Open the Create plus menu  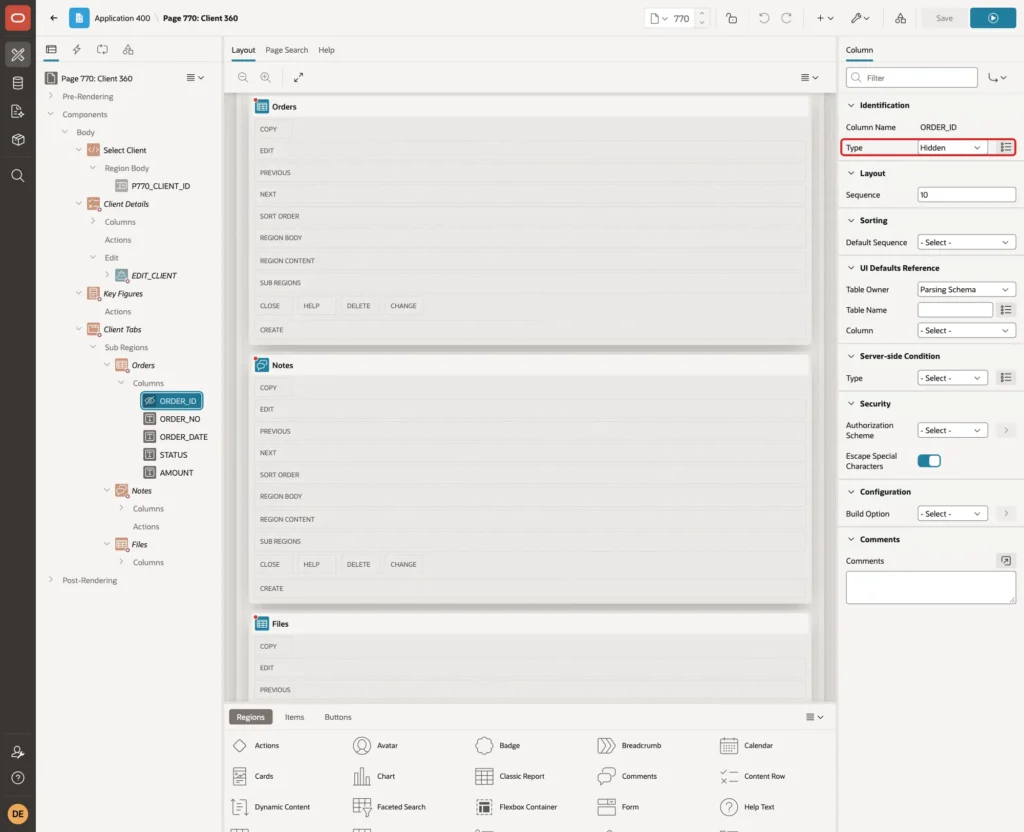tap(825, 18)
